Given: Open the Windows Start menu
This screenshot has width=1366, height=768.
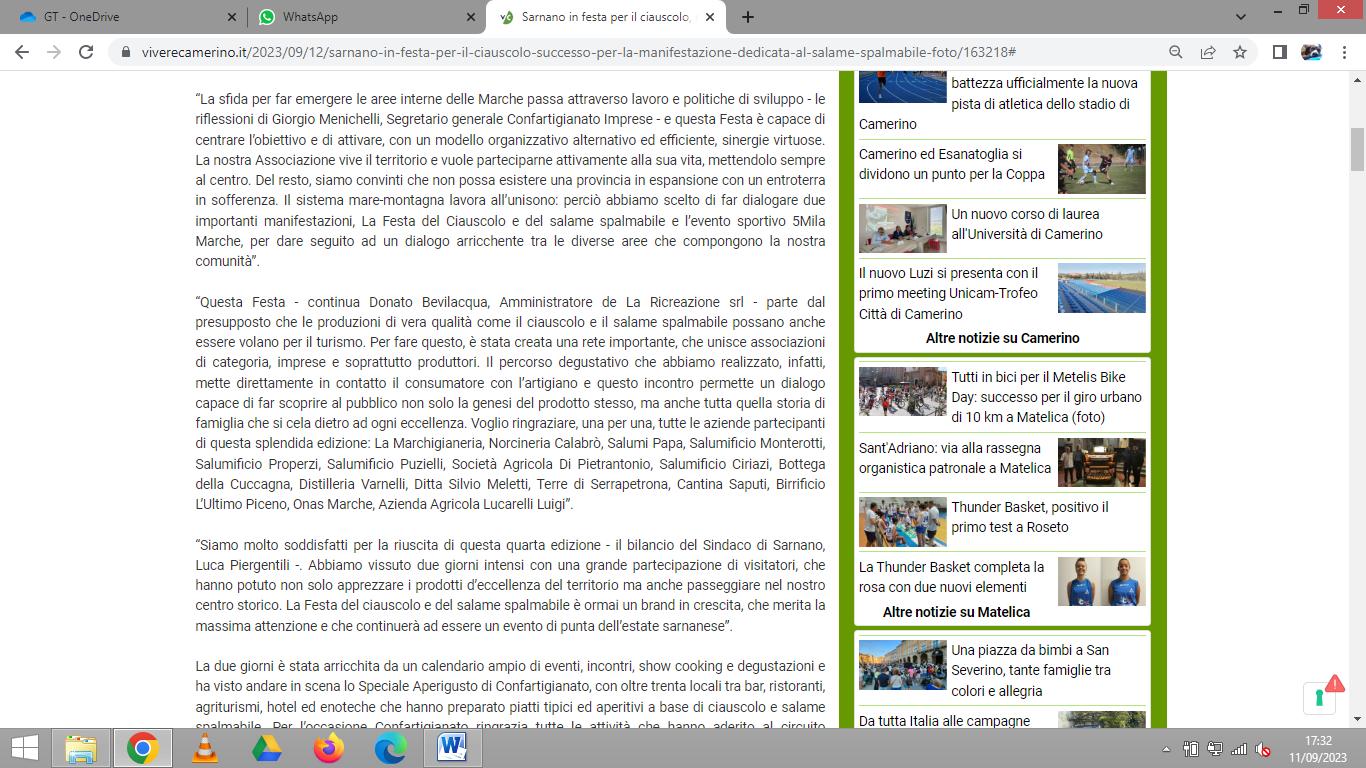Looking at the screenshot, I should (24, 748).
